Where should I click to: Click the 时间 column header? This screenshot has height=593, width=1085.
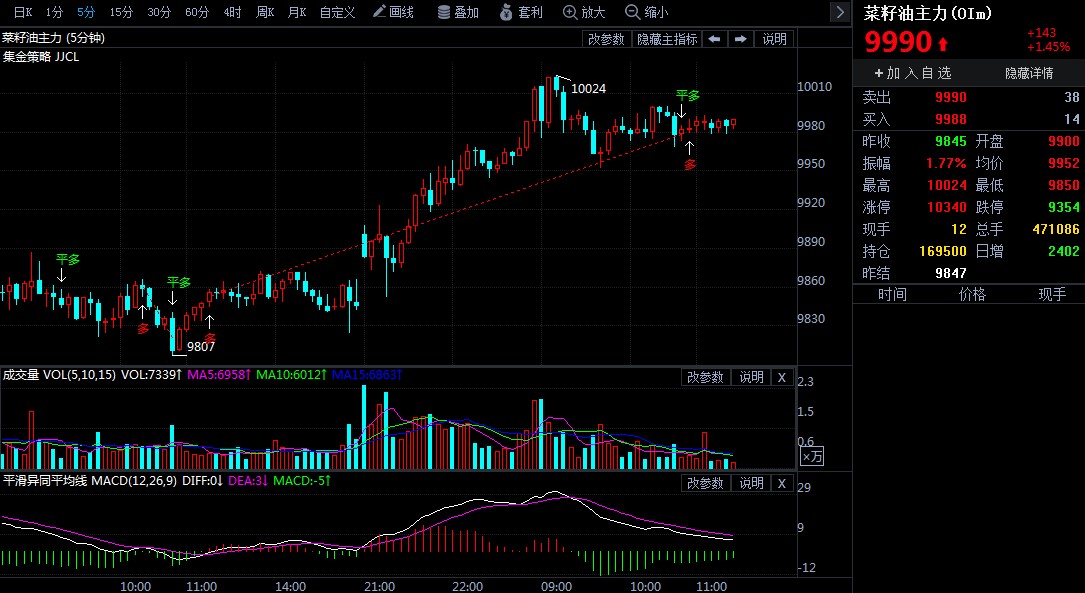pyautogui.click(x=892, y=295)
